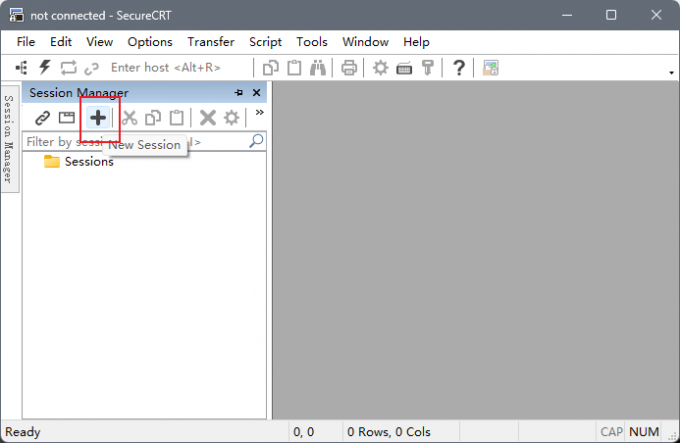Close the Session Manager panel
Screen dimensions: 680x443
pyautogui.click(x=256, y=93)
